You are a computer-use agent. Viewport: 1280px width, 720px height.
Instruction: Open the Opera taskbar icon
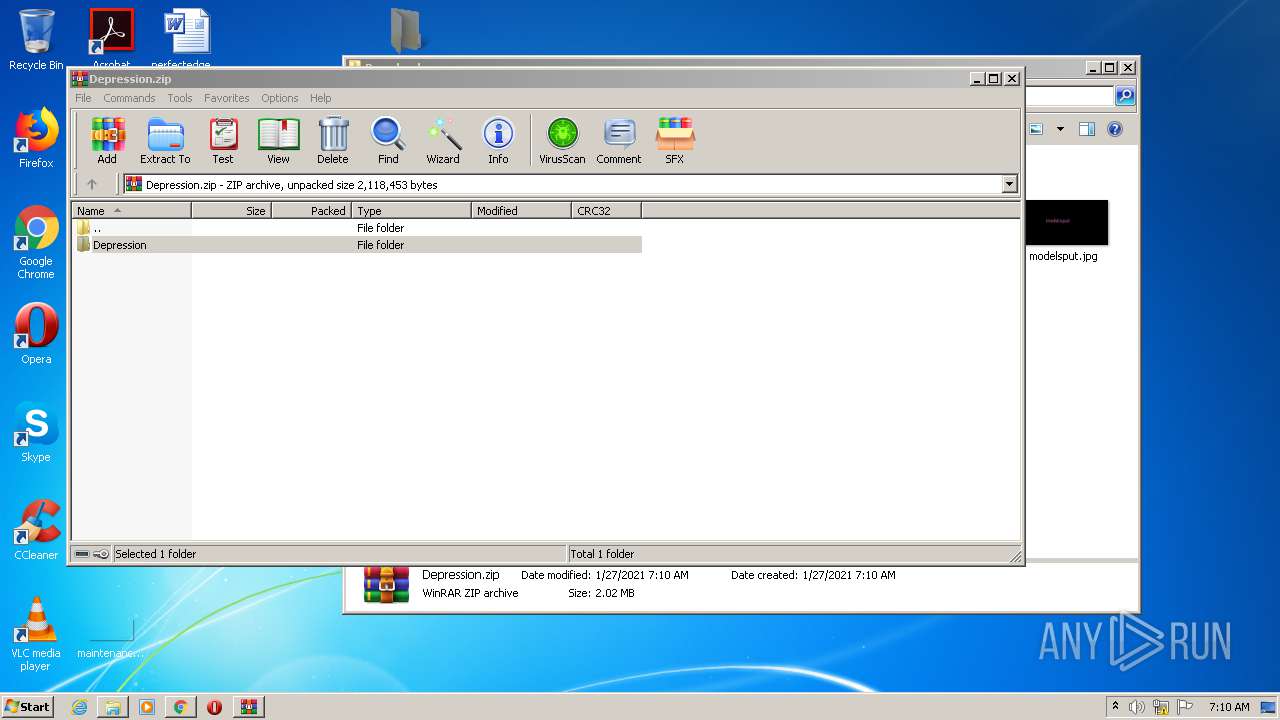[x=214, y=707]
